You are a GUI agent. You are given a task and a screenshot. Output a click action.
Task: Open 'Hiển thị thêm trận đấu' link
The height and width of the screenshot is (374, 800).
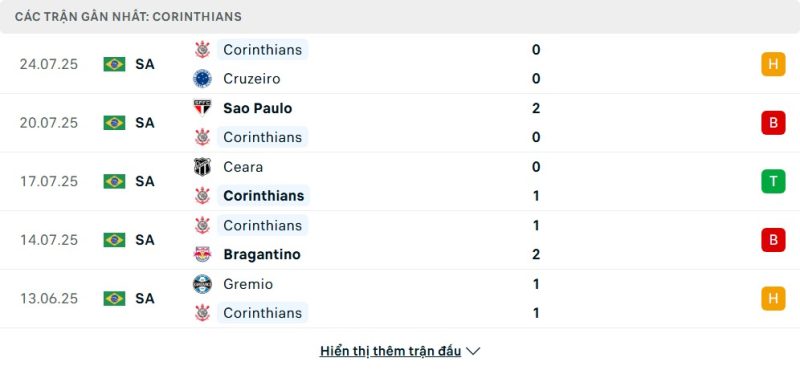click(x=390, y=352)
